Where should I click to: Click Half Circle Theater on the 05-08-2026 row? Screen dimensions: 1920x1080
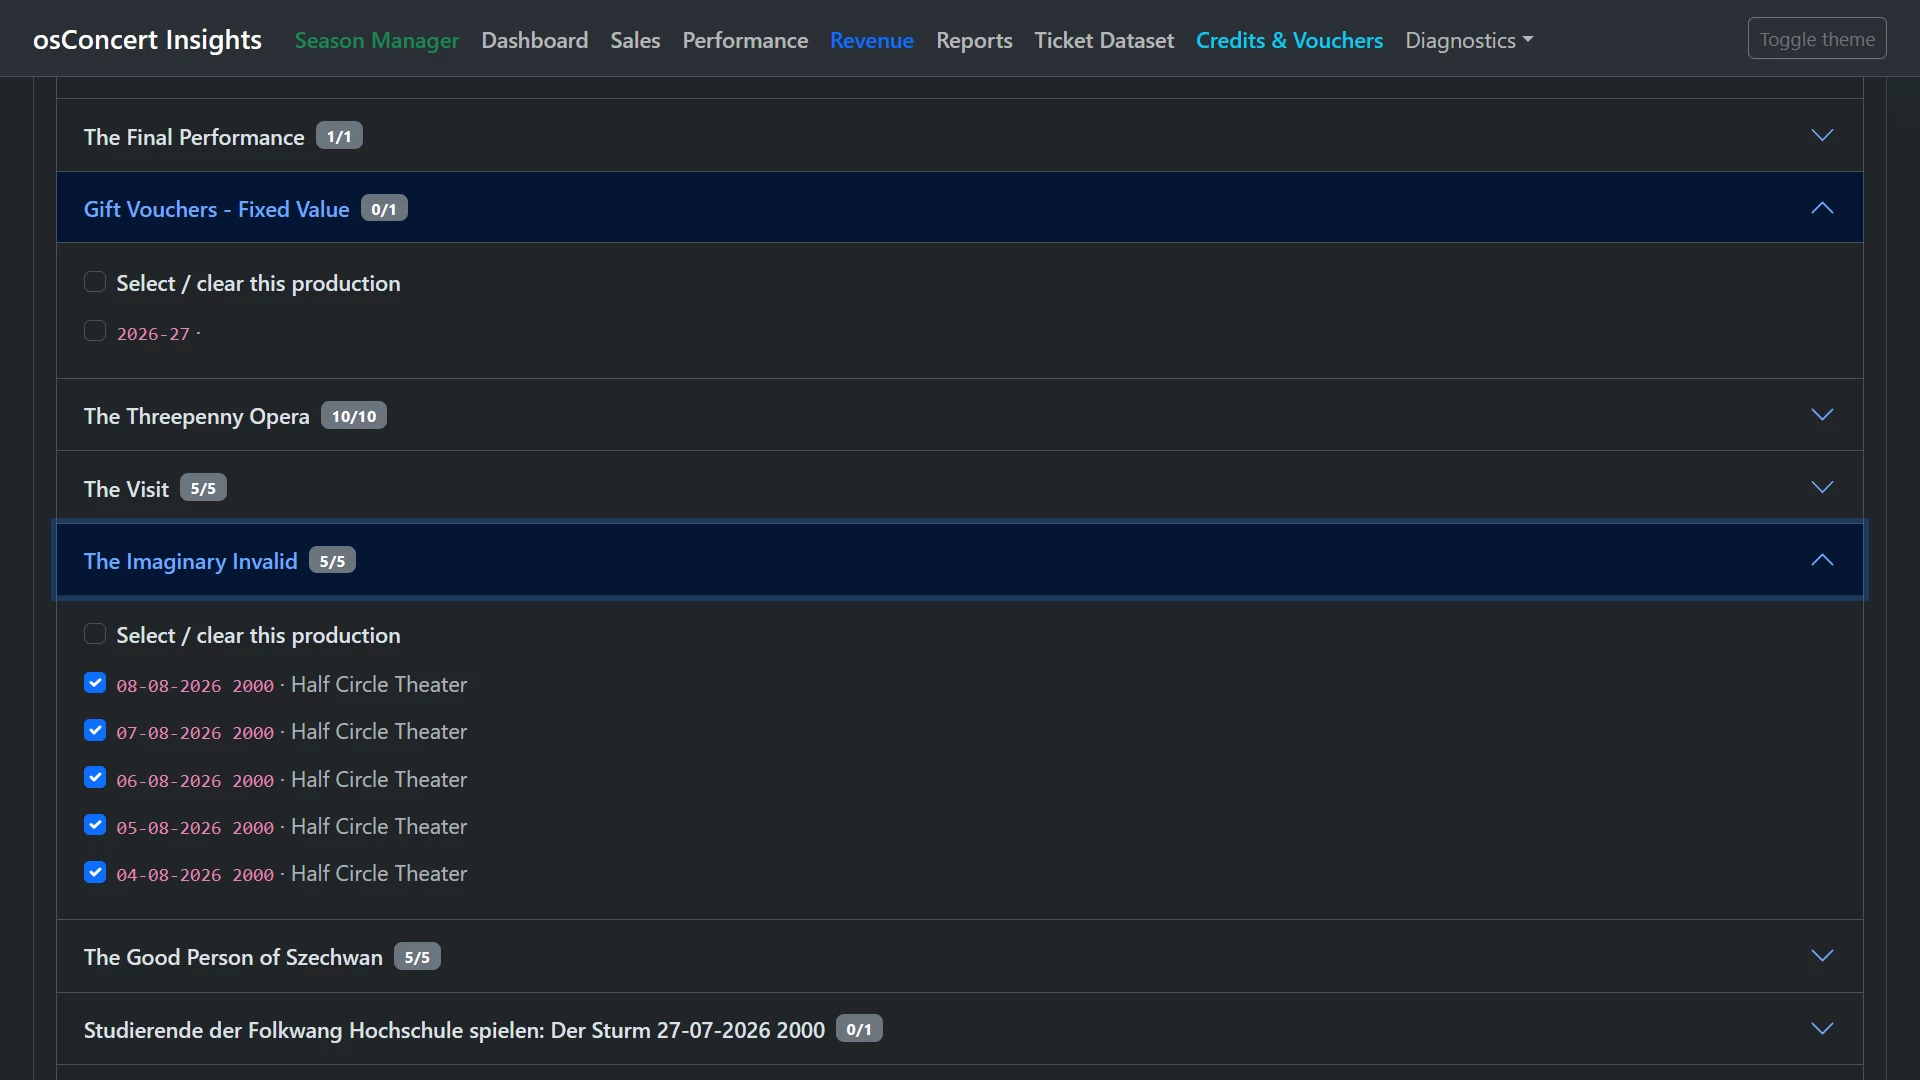click(x=379, y=826)
